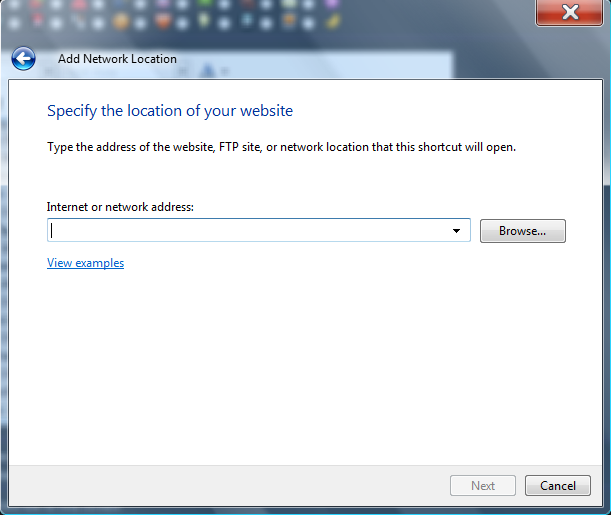Click the 'Specify the location of your website' heading
Image resolution: width=611 pixels, height=515 pixels.
pos(170,111)
